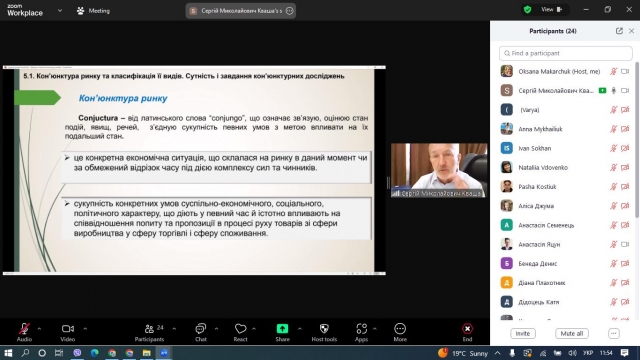The height and width of the screenshot is (360, 640).
Task: Toggle Oksana Makarchuk's microphone icon
Action: pyautogui.click(x=613, y=71)
